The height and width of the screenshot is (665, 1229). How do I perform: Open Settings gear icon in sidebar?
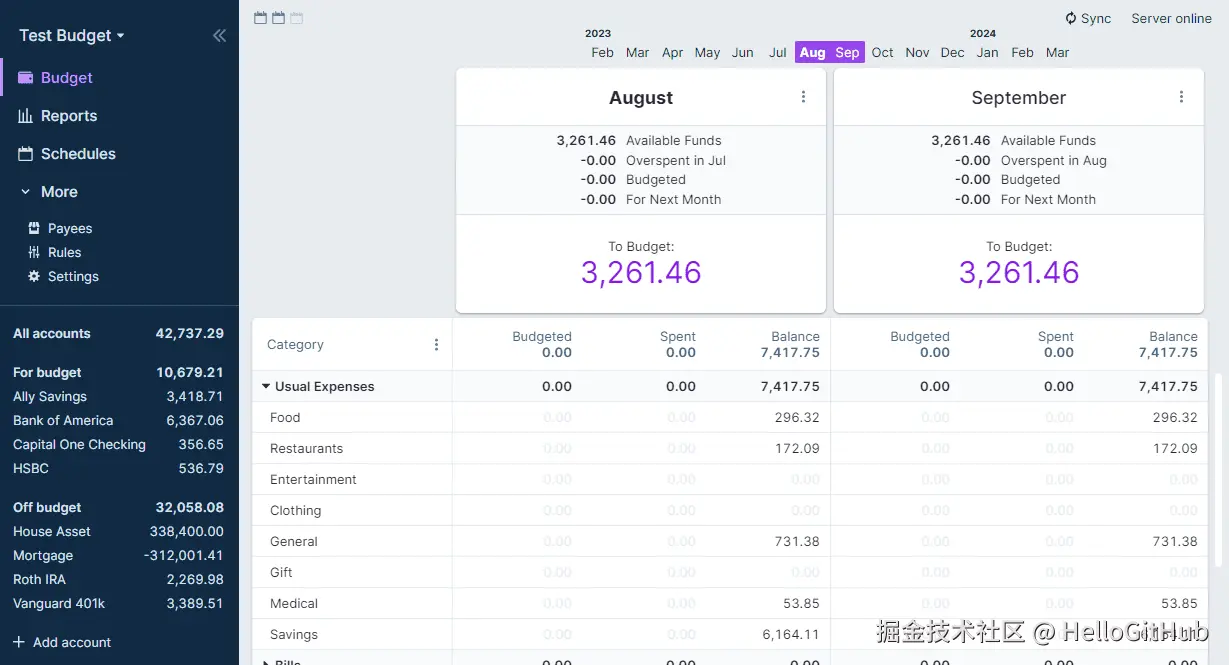pos(34,277)
